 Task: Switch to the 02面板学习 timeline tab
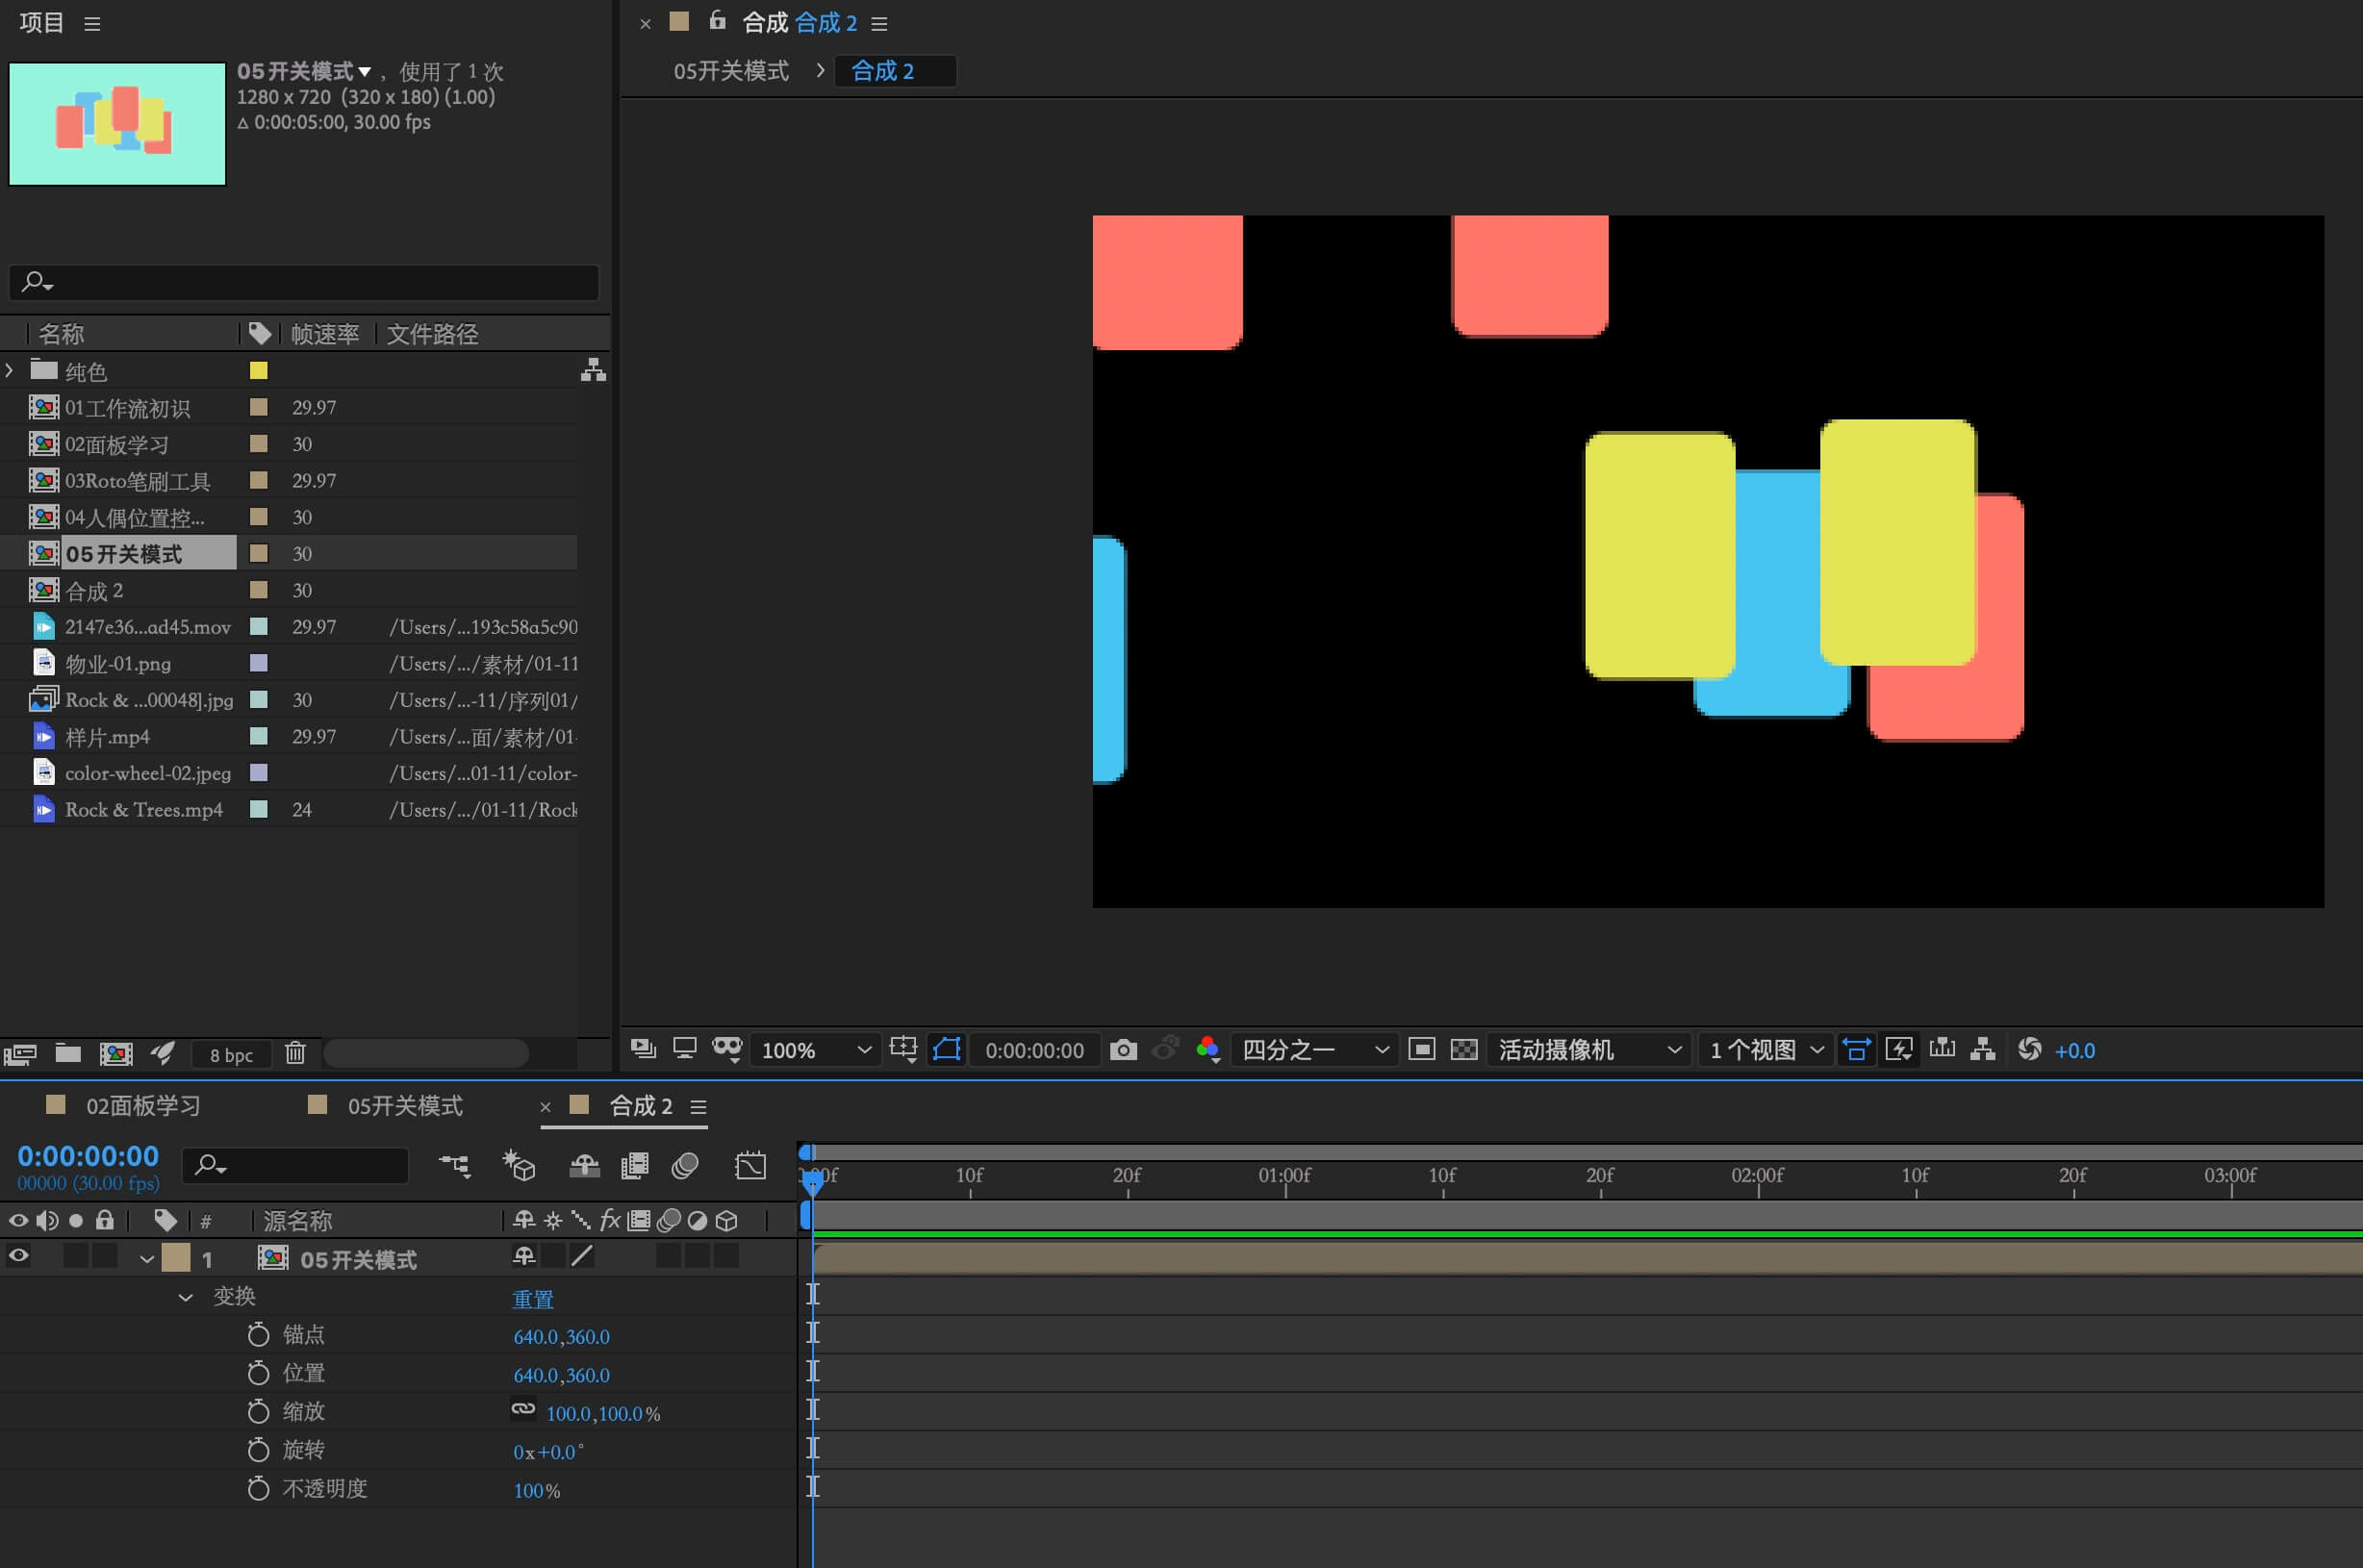click(x=142, y=1106)
